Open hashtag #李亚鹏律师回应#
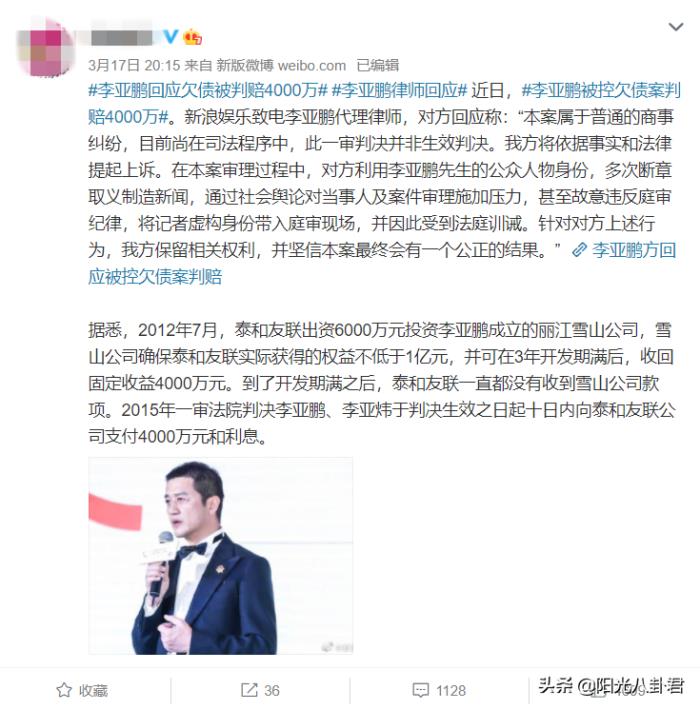The height and width of the screenshot is (710, 700). point(399,90)
